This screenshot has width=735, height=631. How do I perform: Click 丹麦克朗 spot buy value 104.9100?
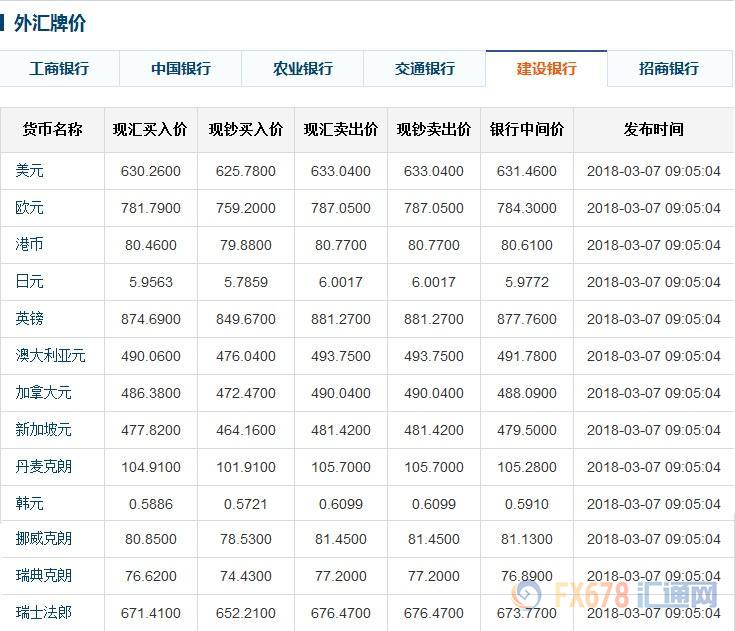click(x=151, y=467)
